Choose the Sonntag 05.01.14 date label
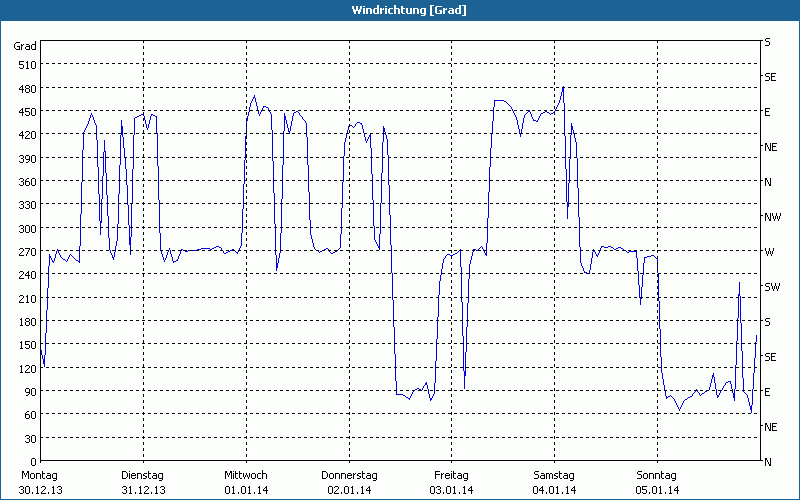 (657, 483)
